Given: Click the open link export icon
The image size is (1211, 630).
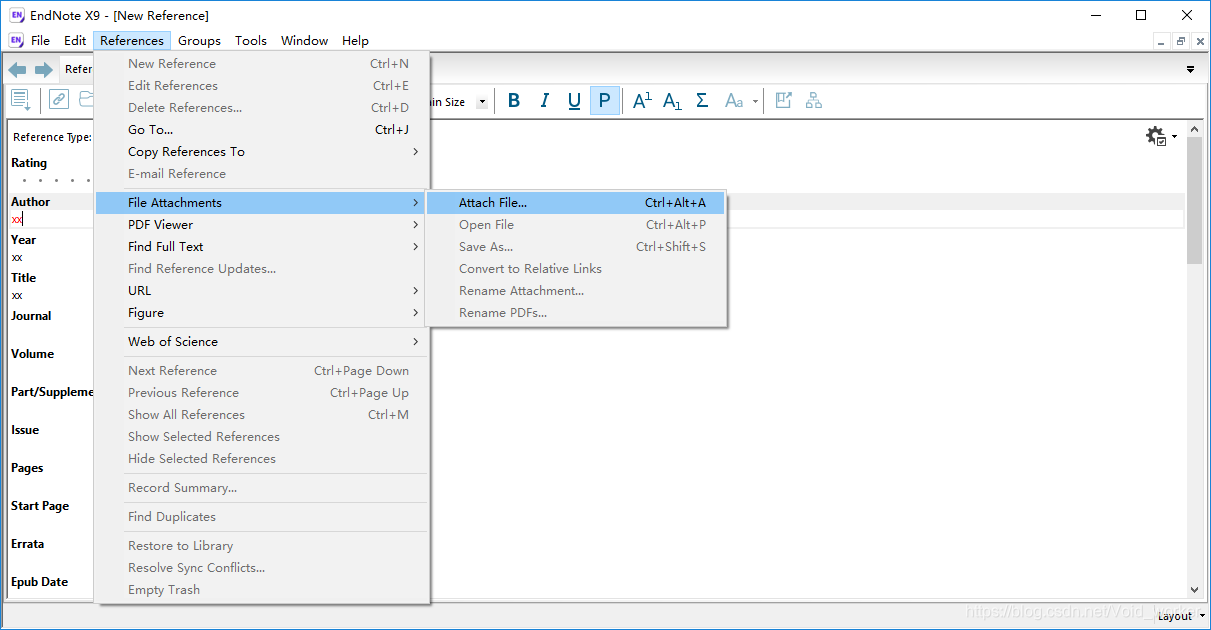Looking at the screenshot, I should tap(784, 101).
